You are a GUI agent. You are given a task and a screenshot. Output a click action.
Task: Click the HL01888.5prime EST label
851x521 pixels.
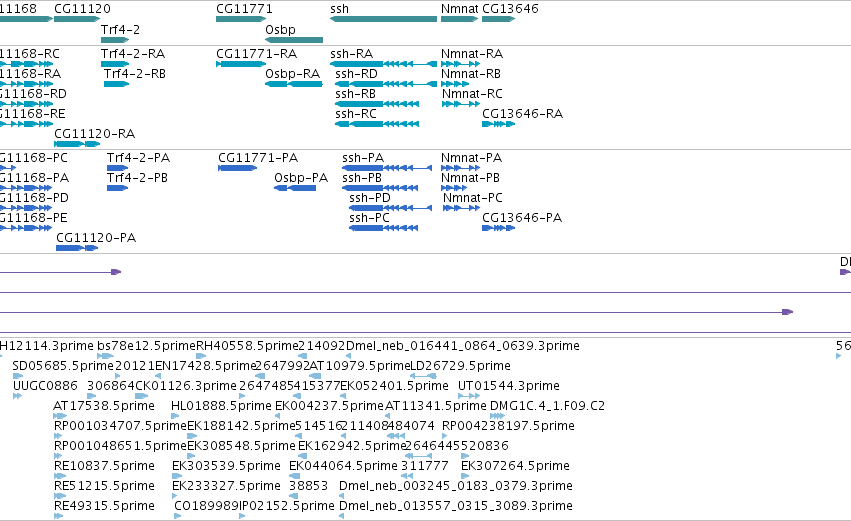221,406
